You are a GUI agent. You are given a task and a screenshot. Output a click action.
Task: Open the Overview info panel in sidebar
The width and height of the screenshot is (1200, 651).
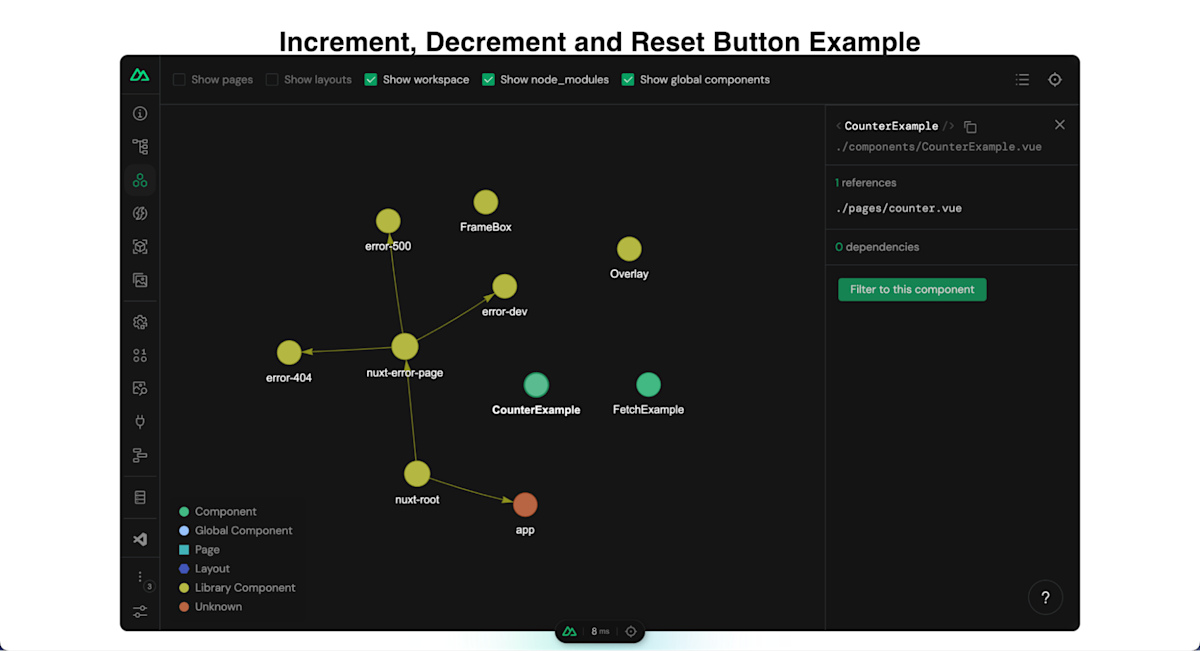pos(140,113)
